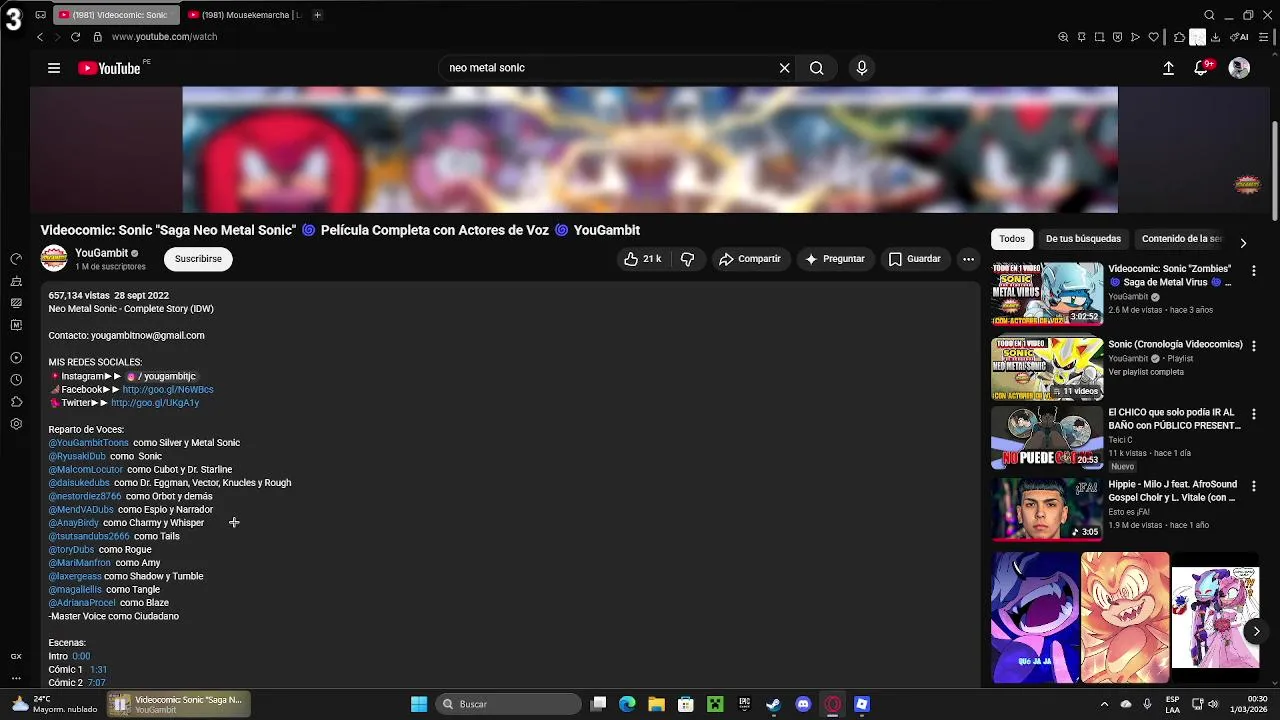Viewport: 1280px width, 720px height.
Task: Open the sidebar player icon
Action: (x=16, y=358)
